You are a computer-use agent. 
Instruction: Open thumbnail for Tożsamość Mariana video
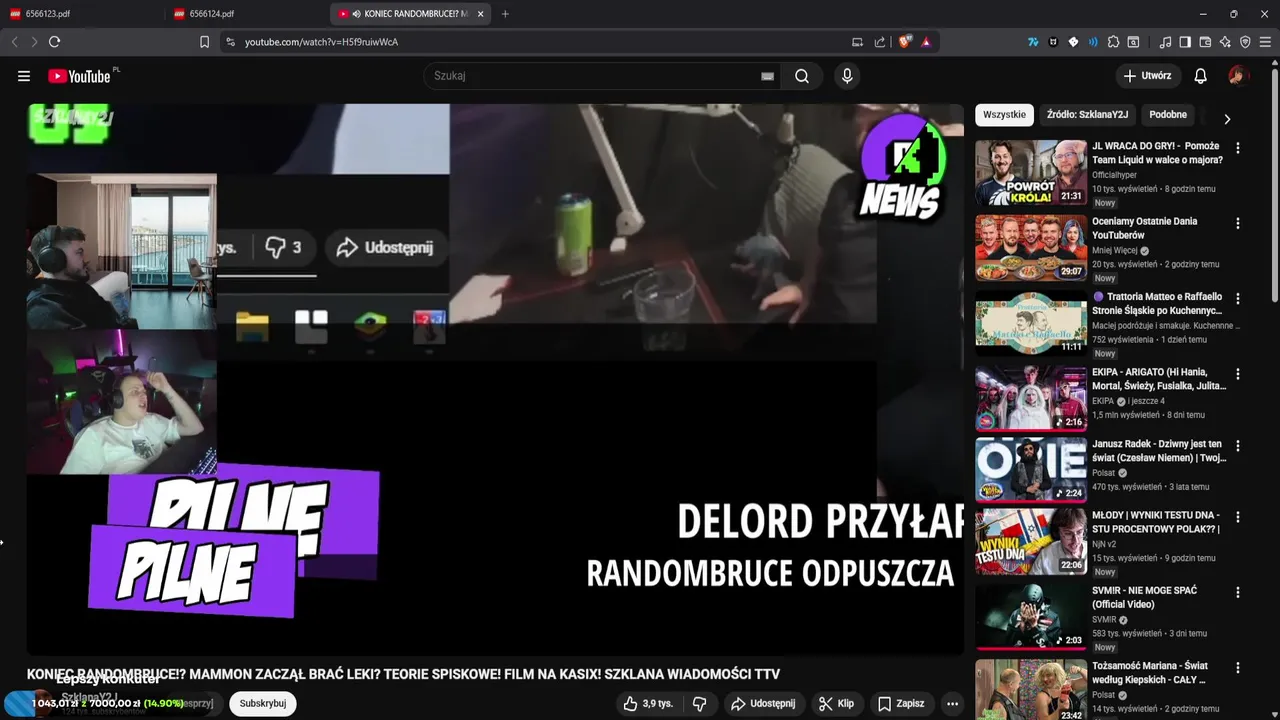(x=1031, y=690)
